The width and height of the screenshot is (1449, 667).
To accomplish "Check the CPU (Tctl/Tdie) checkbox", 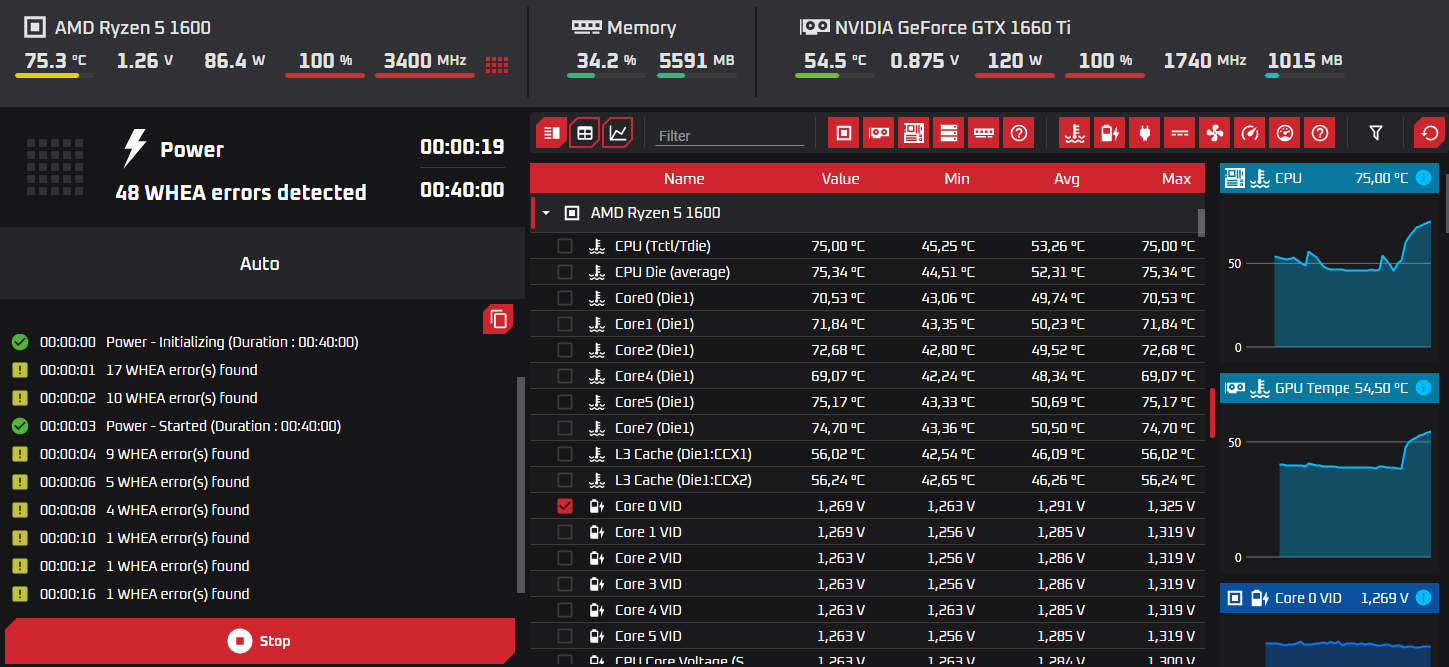I will click(565, 246).
